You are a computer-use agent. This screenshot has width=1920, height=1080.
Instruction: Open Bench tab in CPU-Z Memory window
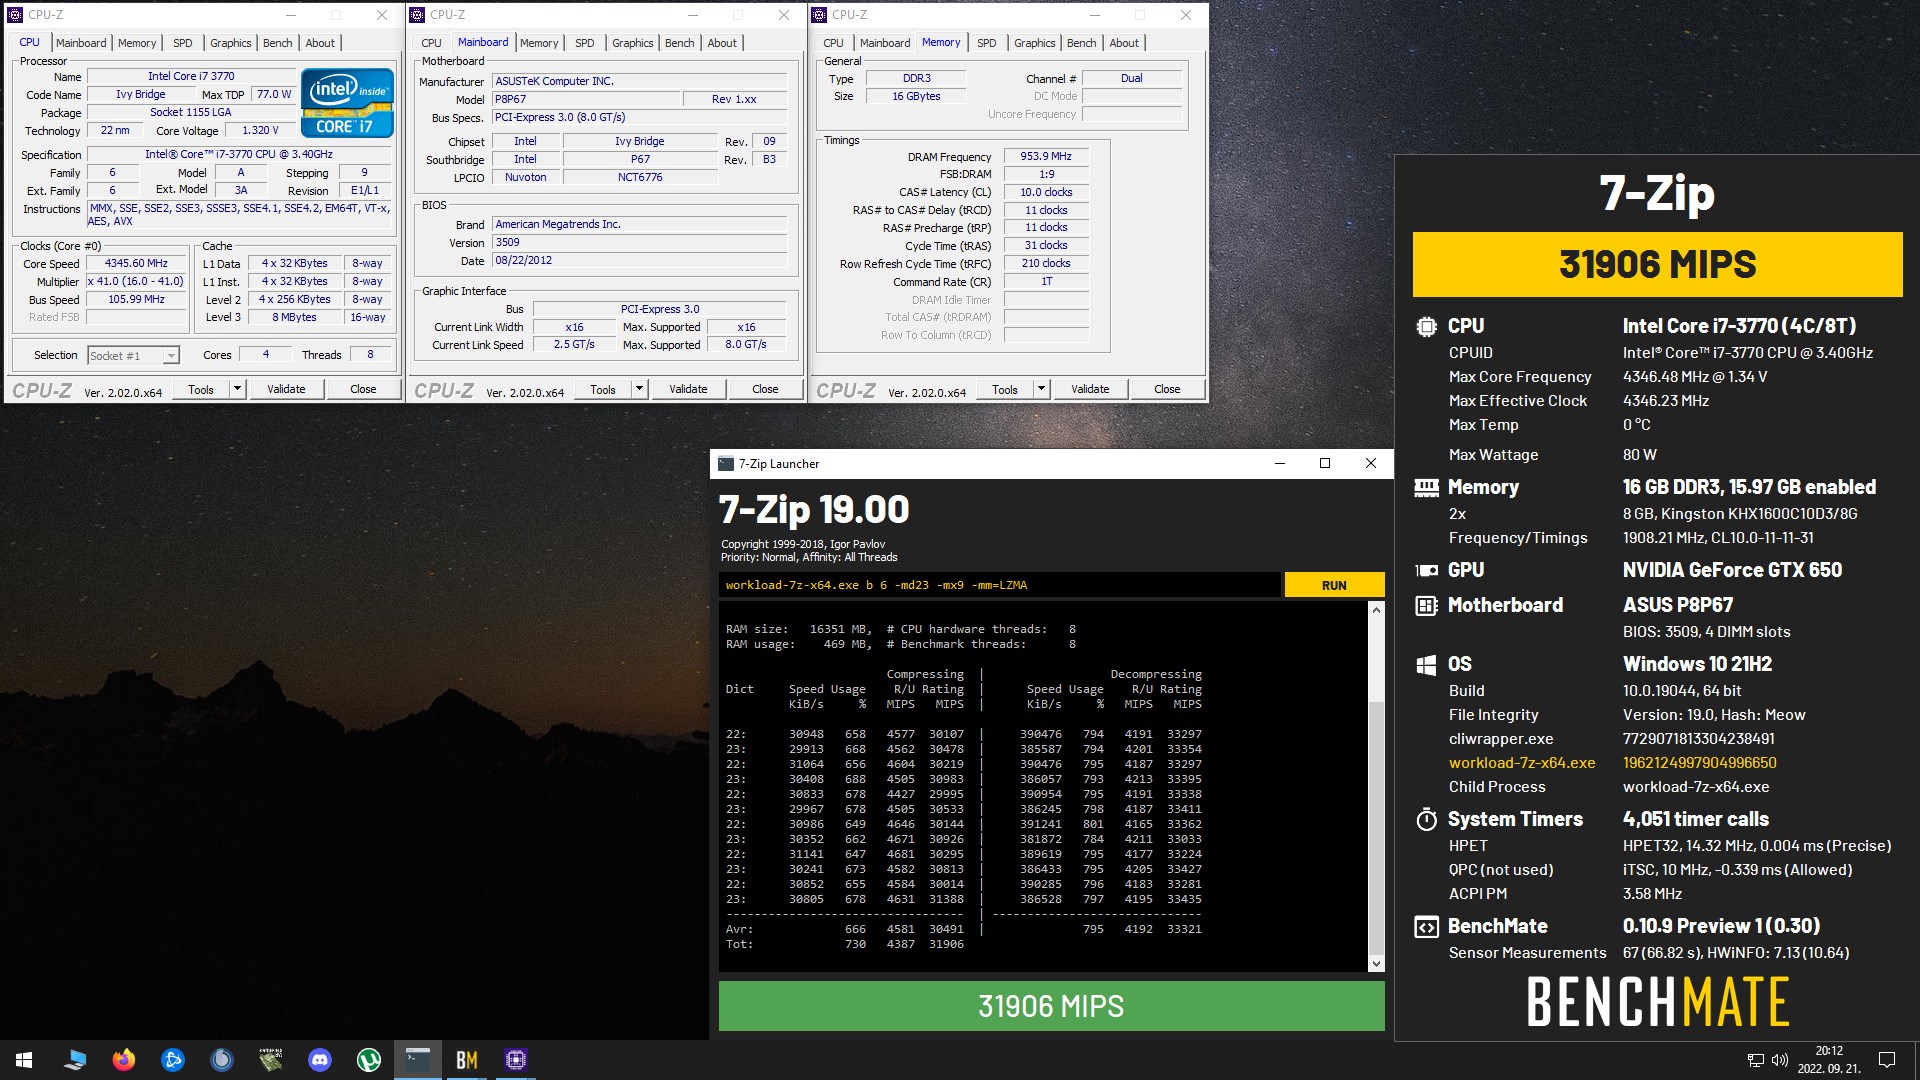[1082, 43]
